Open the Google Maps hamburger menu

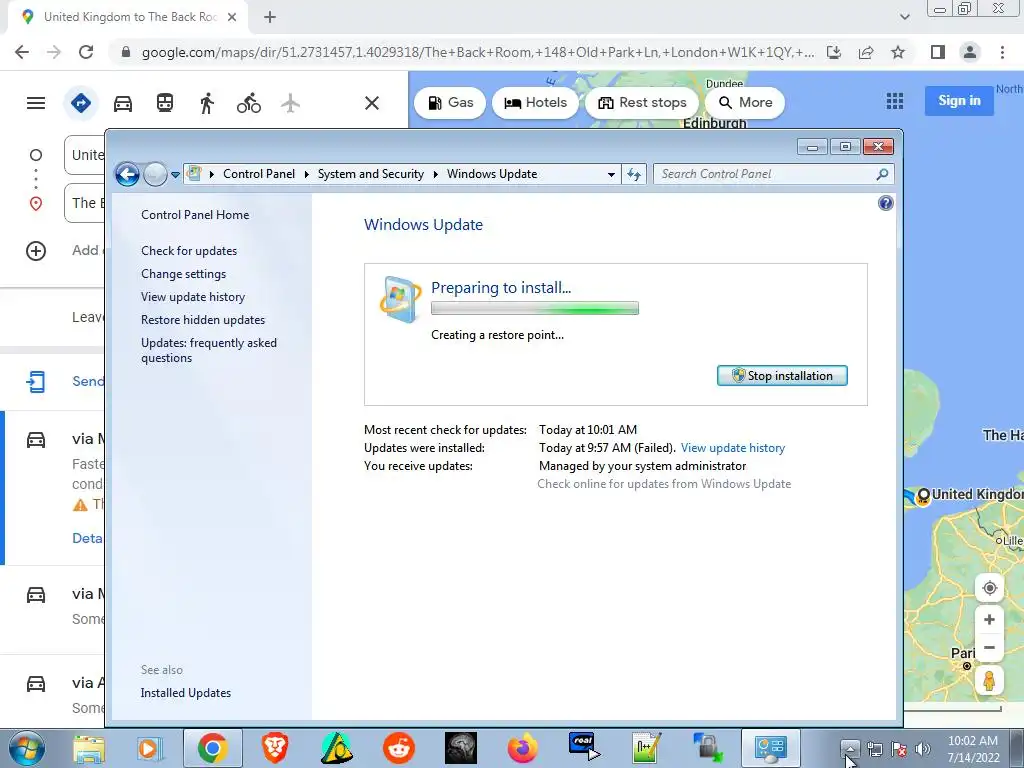pyautogui.click(x=36, y=103)
